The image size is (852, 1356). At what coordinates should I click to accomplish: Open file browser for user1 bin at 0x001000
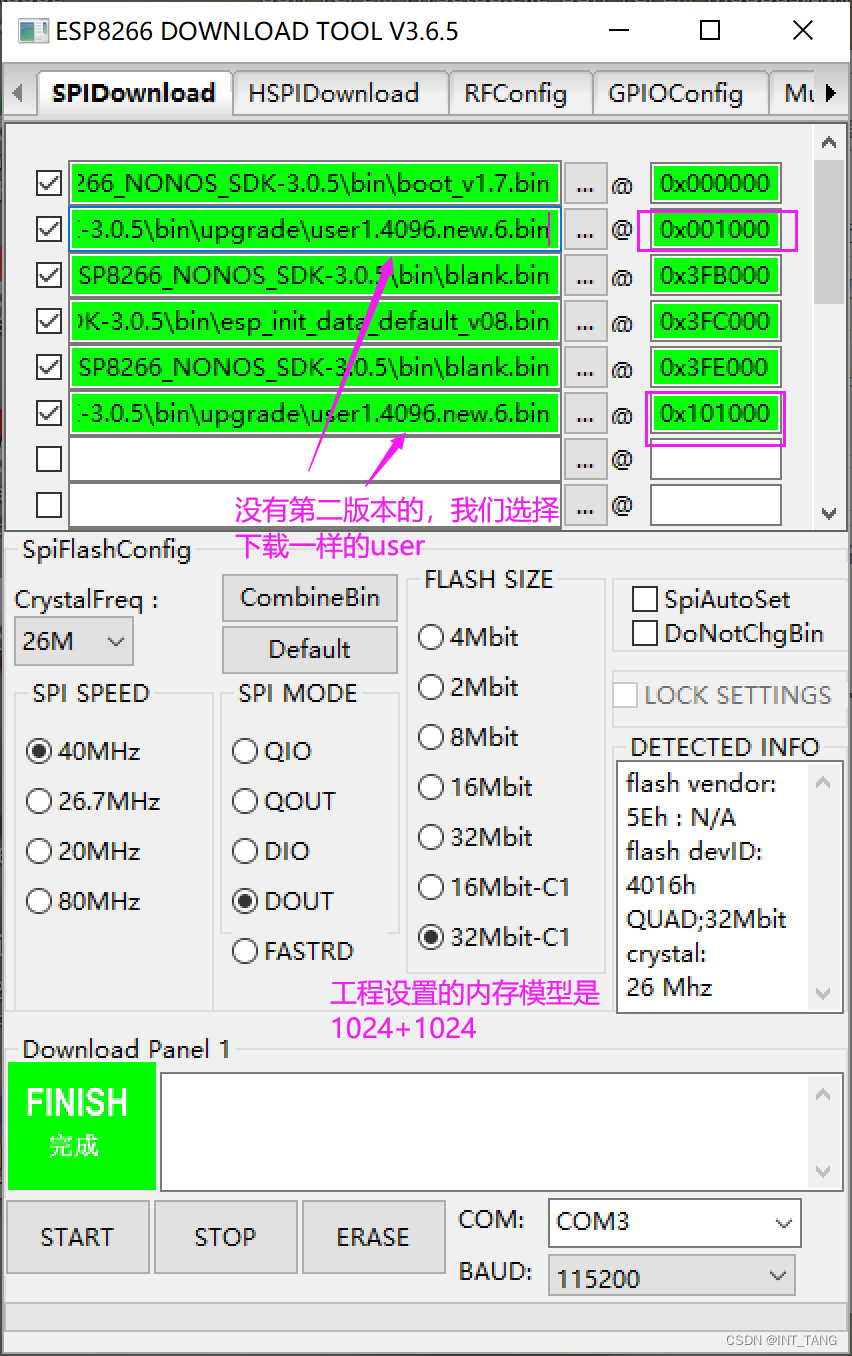pyautogui.click(x=585, y=229)
